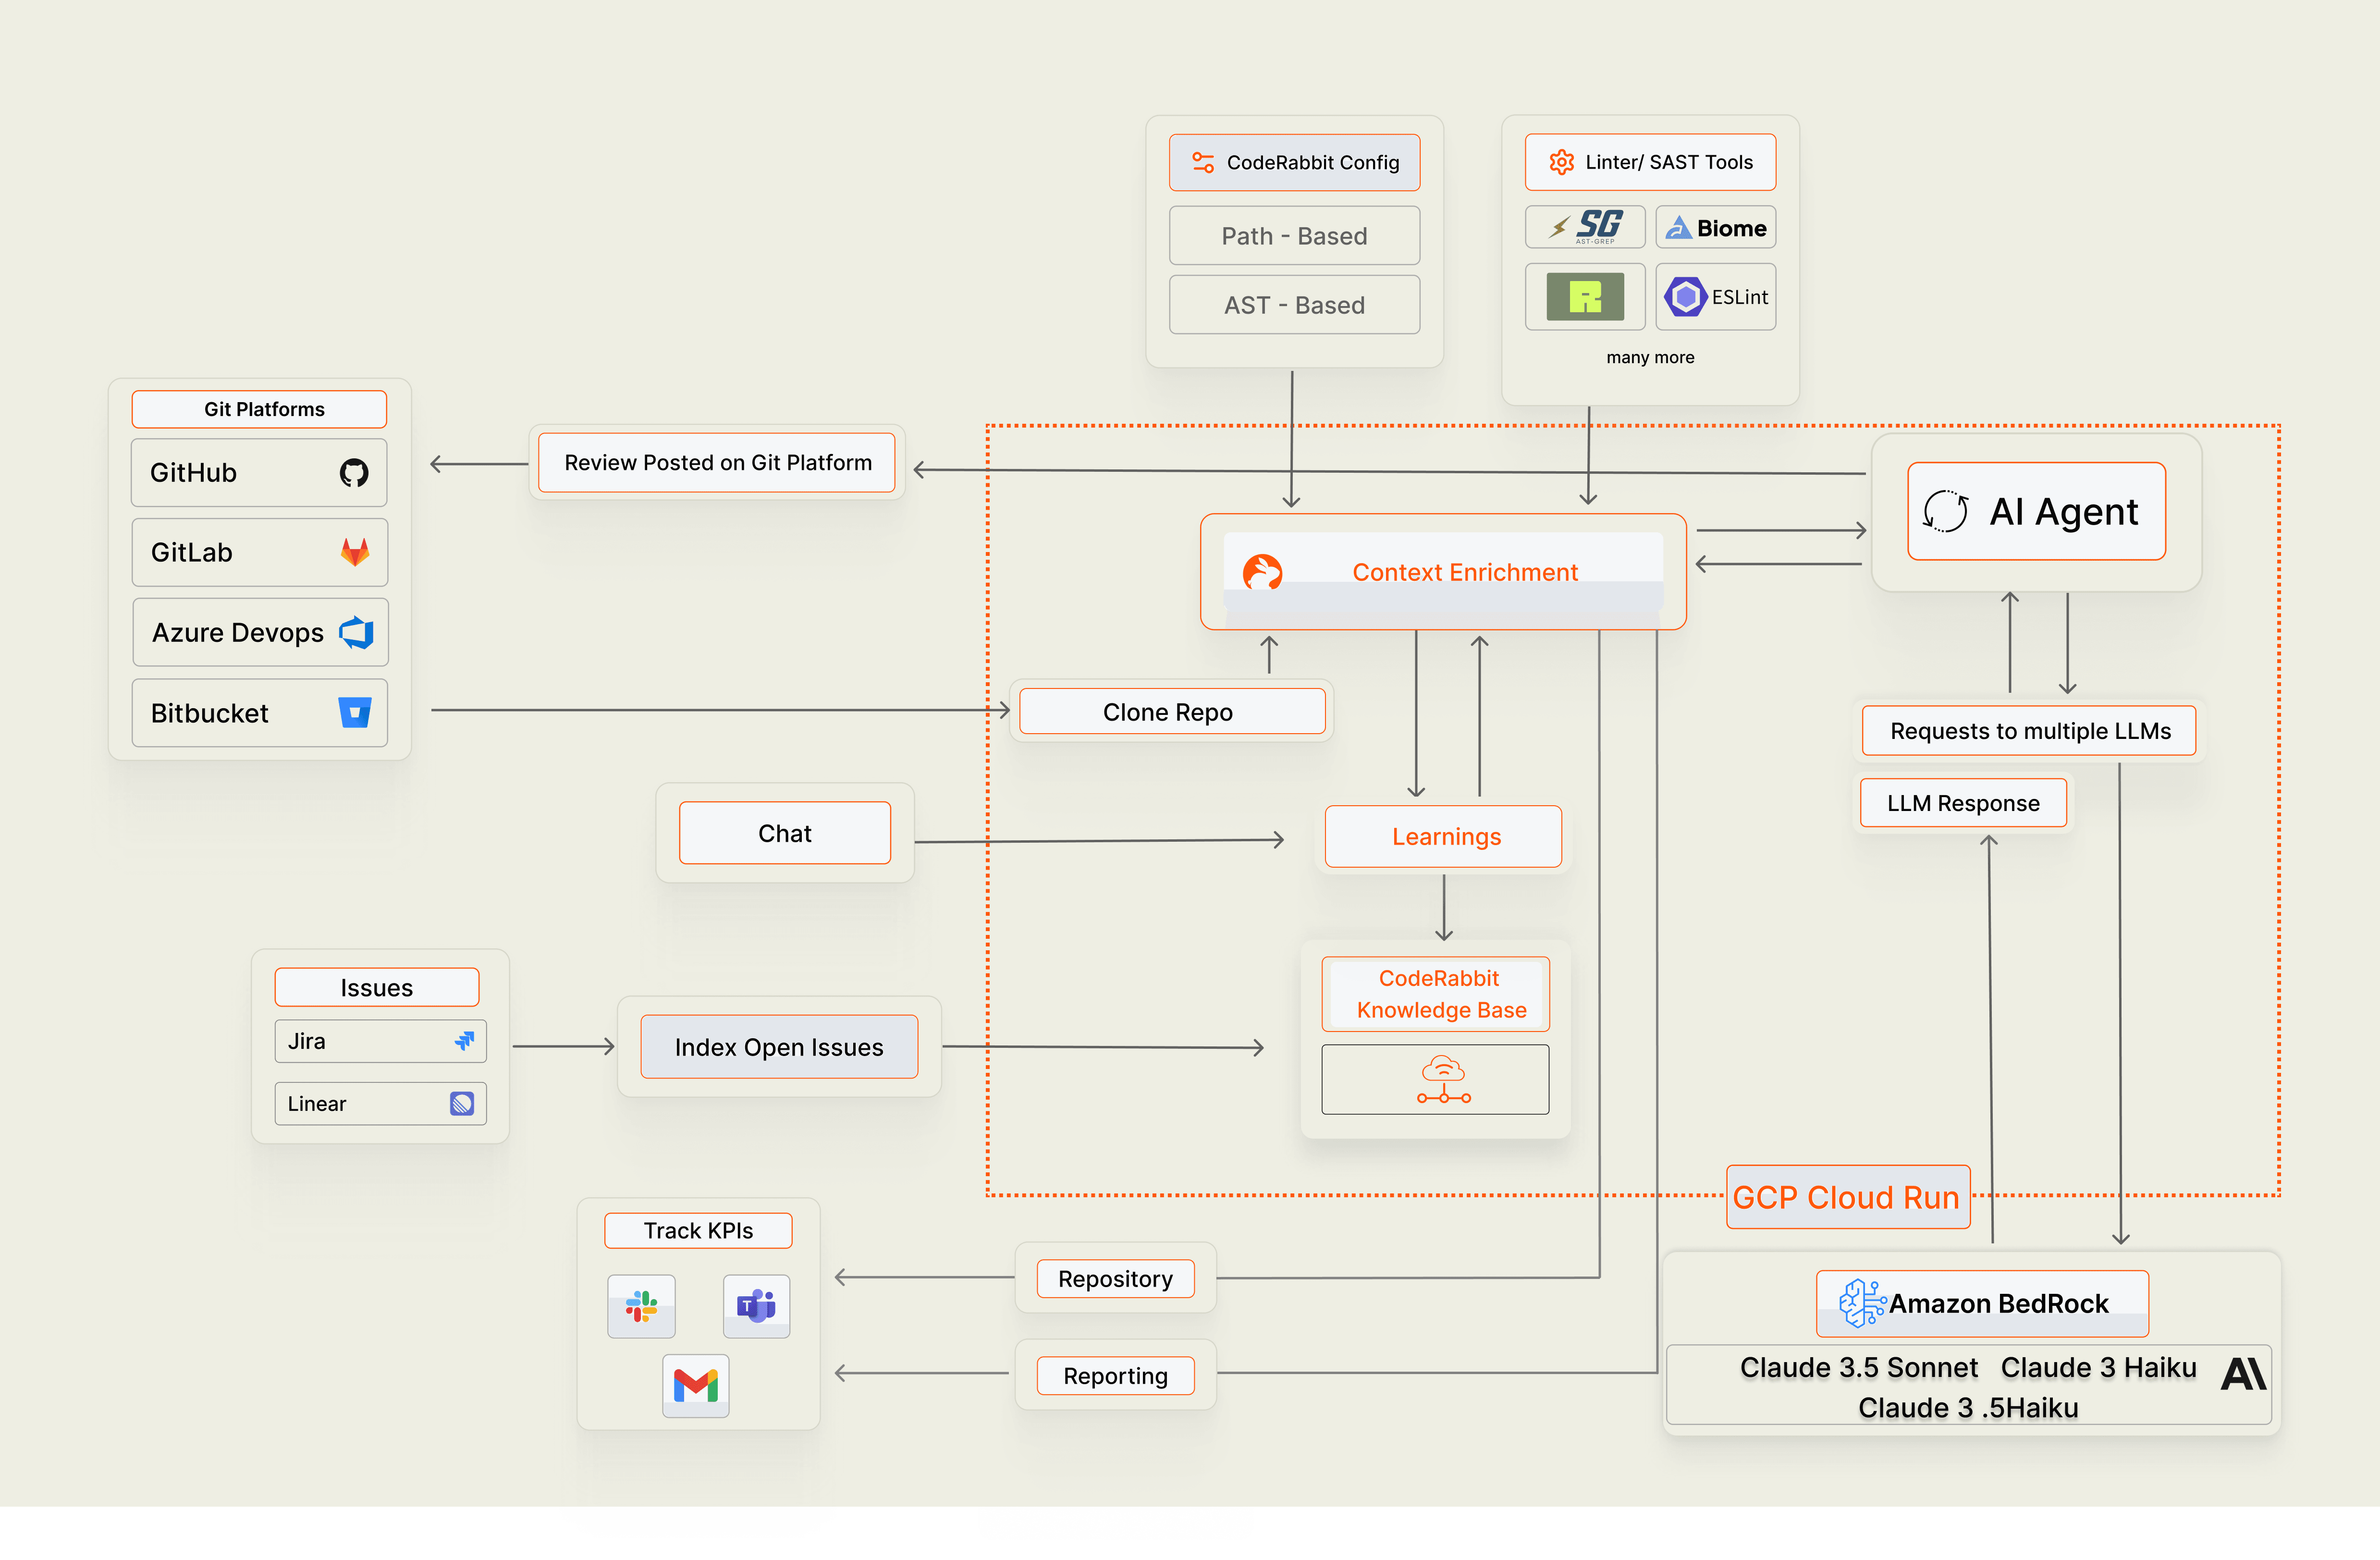Click the Jira icon in Issues
2380x1560 pixels.
(x=464, y=1041)
